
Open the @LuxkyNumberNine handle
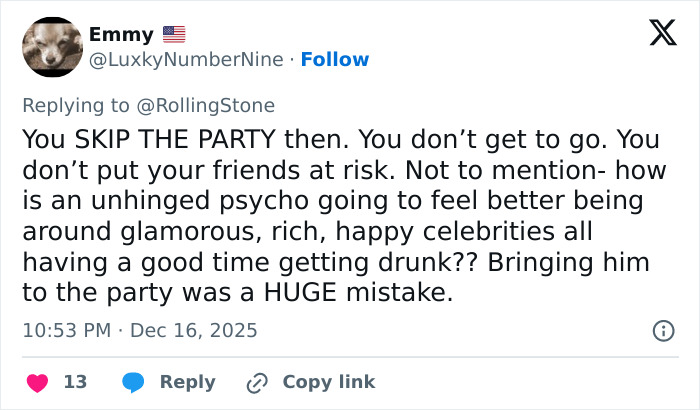click(x=186, y=59)
